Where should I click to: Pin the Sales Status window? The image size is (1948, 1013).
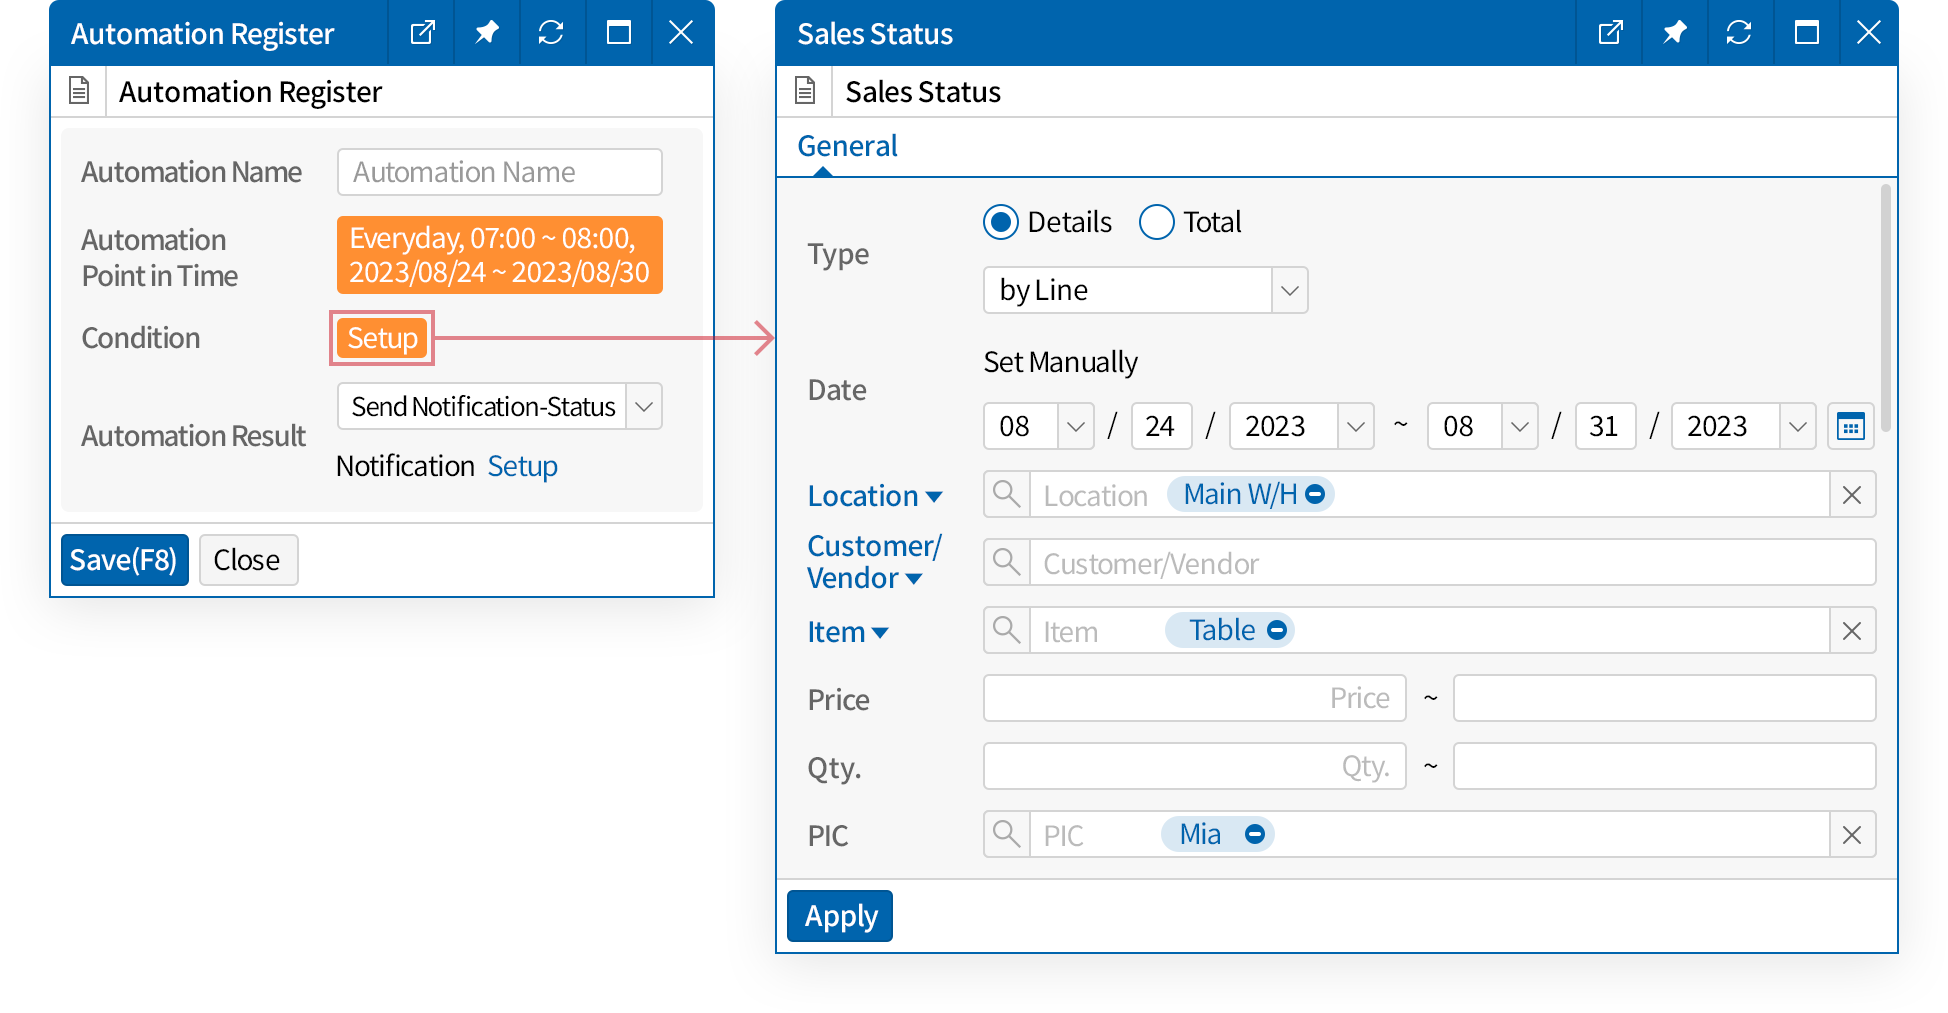pyautogui.click(x=1674, y=33)
